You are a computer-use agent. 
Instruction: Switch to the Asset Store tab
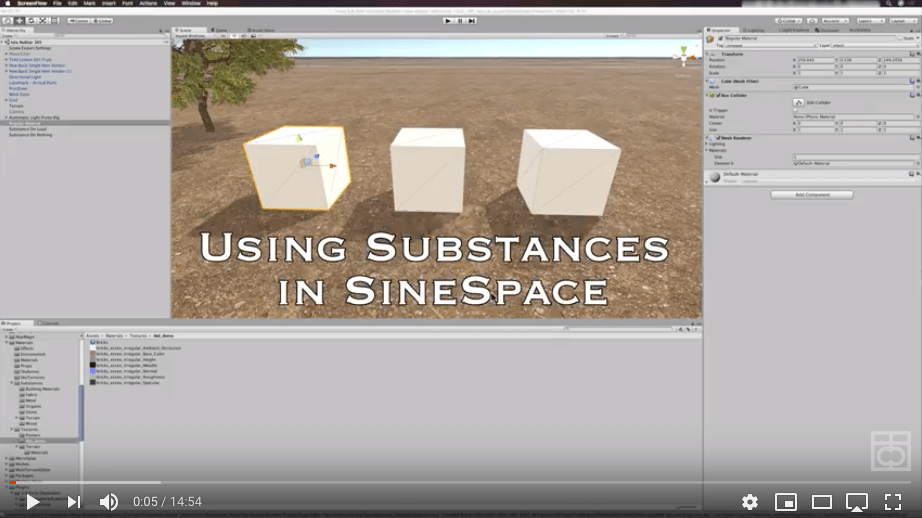click(260, 30)
